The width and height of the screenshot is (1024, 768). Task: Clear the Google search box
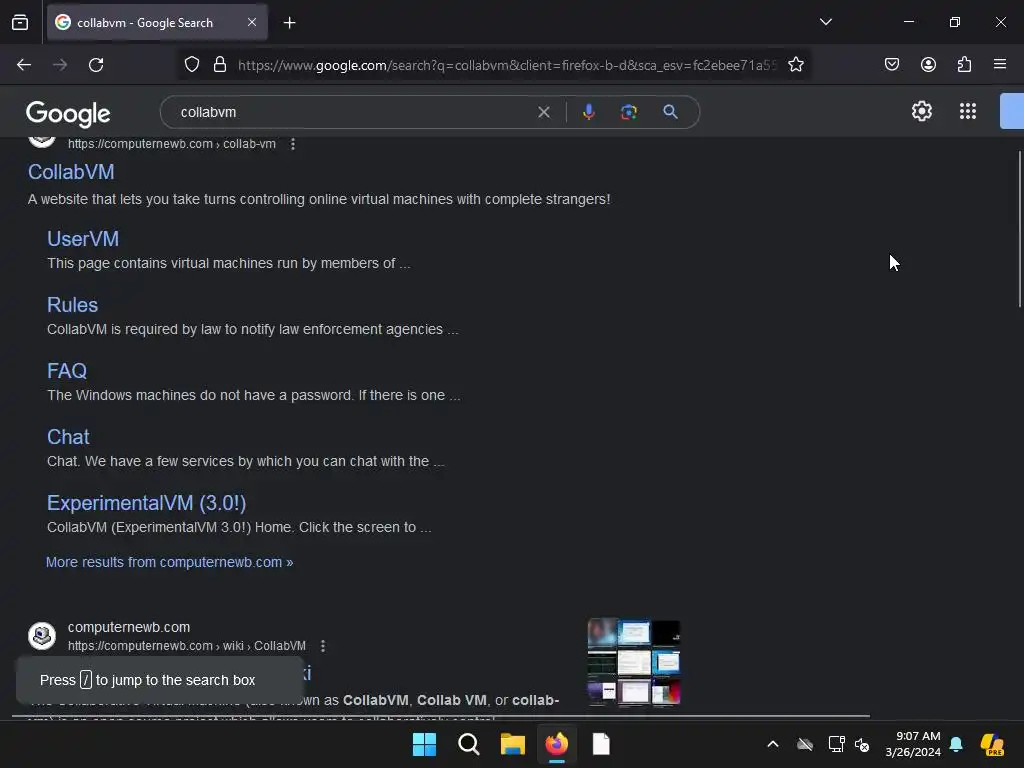coord(543,112)
